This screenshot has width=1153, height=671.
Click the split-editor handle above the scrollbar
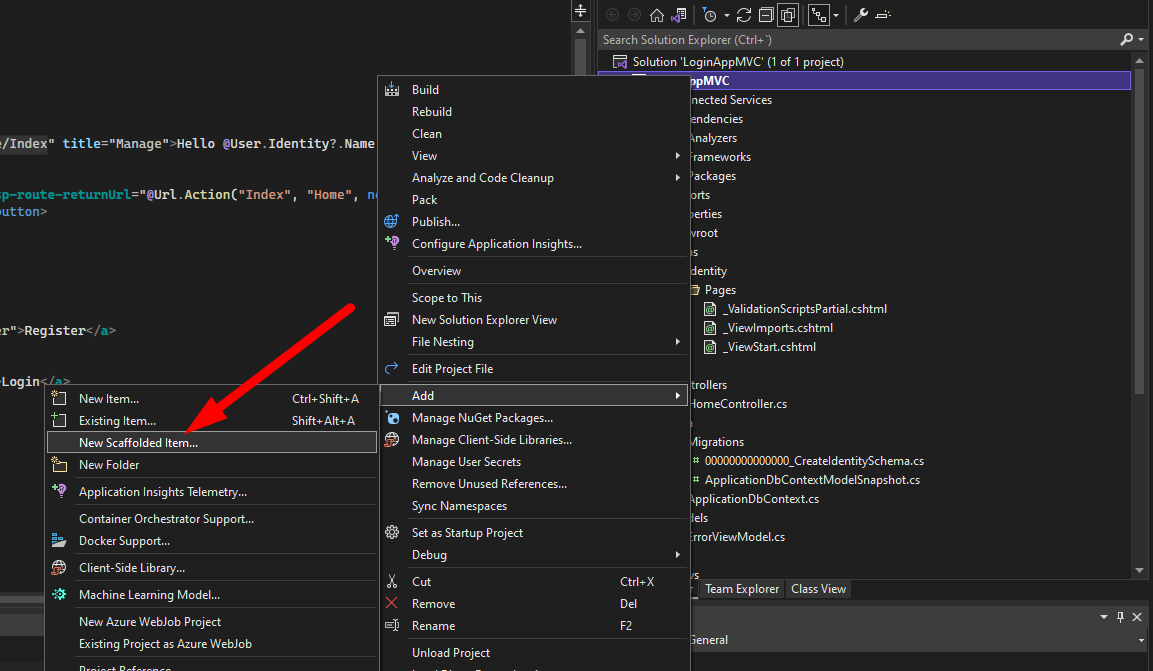pyautogui.click(x=580, y=11)
